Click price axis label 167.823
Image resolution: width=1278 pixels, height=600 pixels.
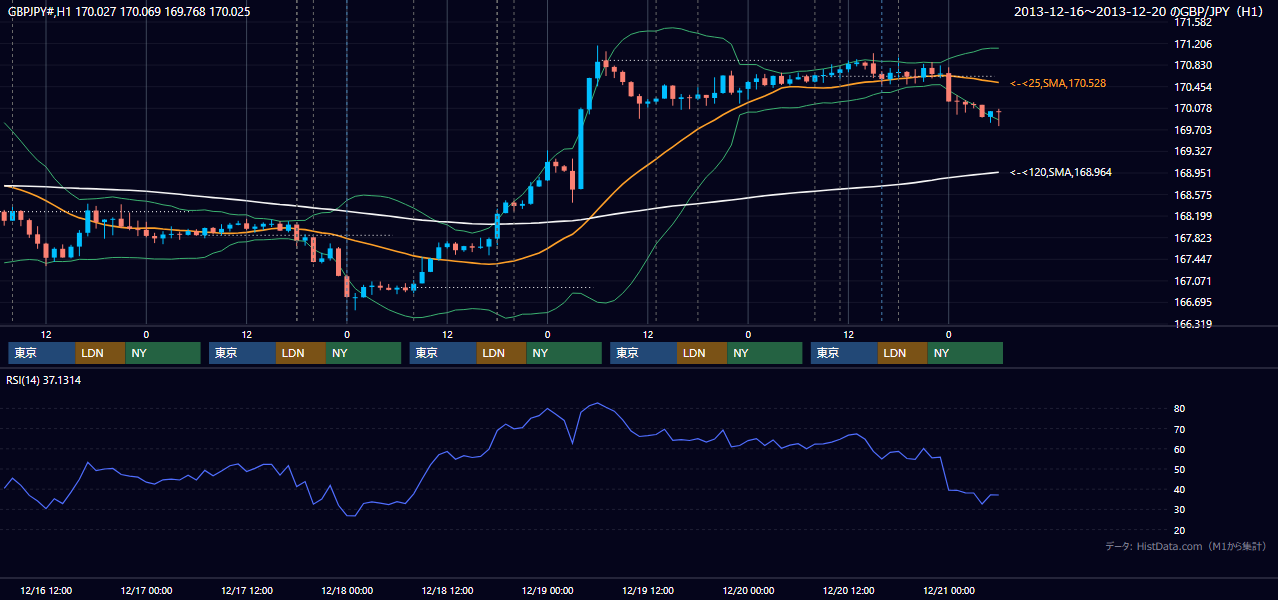point(1193,238)
